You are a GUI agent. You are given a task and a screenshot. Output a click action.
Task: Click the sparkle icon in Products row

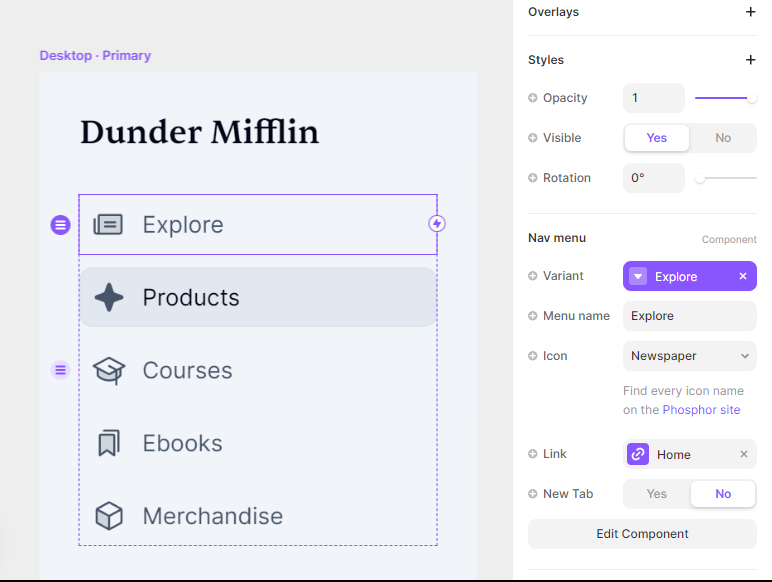click(109, 297)
